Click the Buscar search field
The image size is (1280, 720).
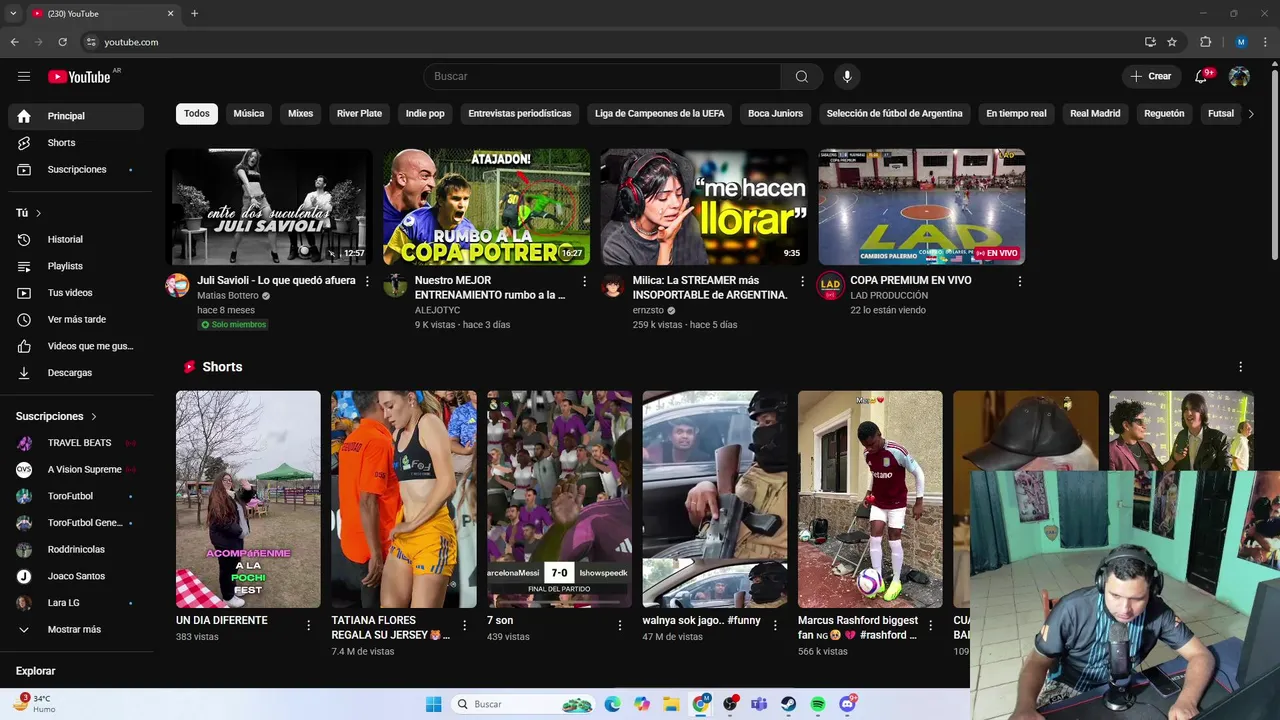pyautogui.click(x=602, y=76)
